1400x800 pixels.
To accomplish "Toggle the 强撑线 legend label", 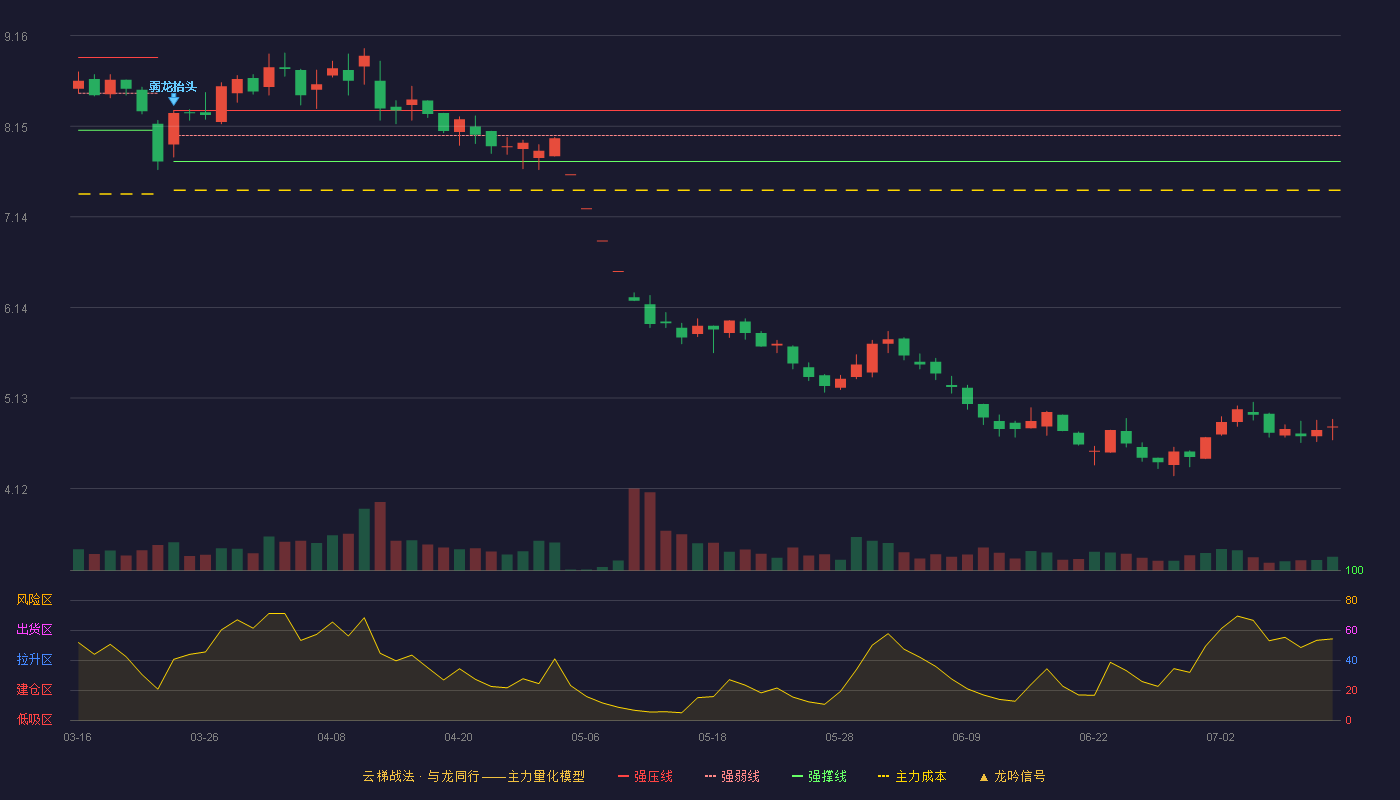I will [x=827, y=777].
